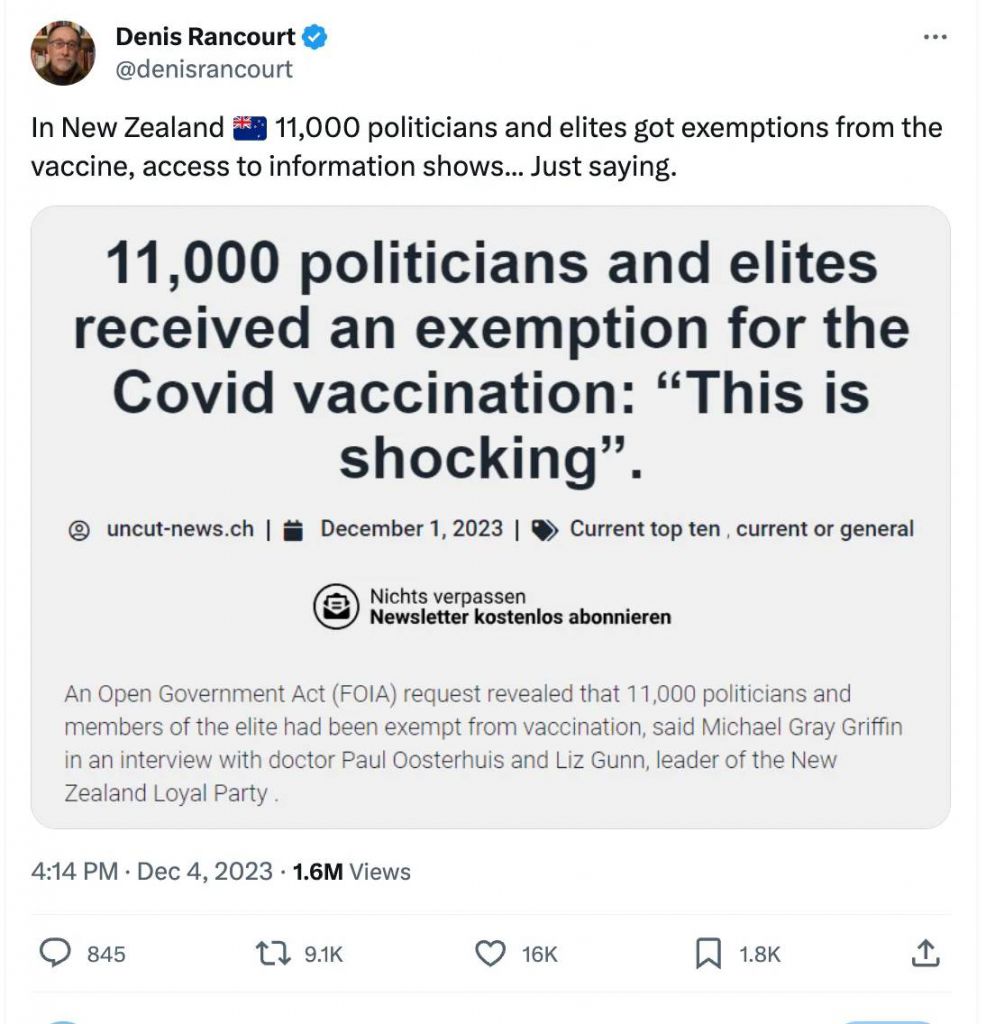Open Denis Rancourt's profile picture
This screenshot has height=1024, width=986.
[x=63, y=53]
